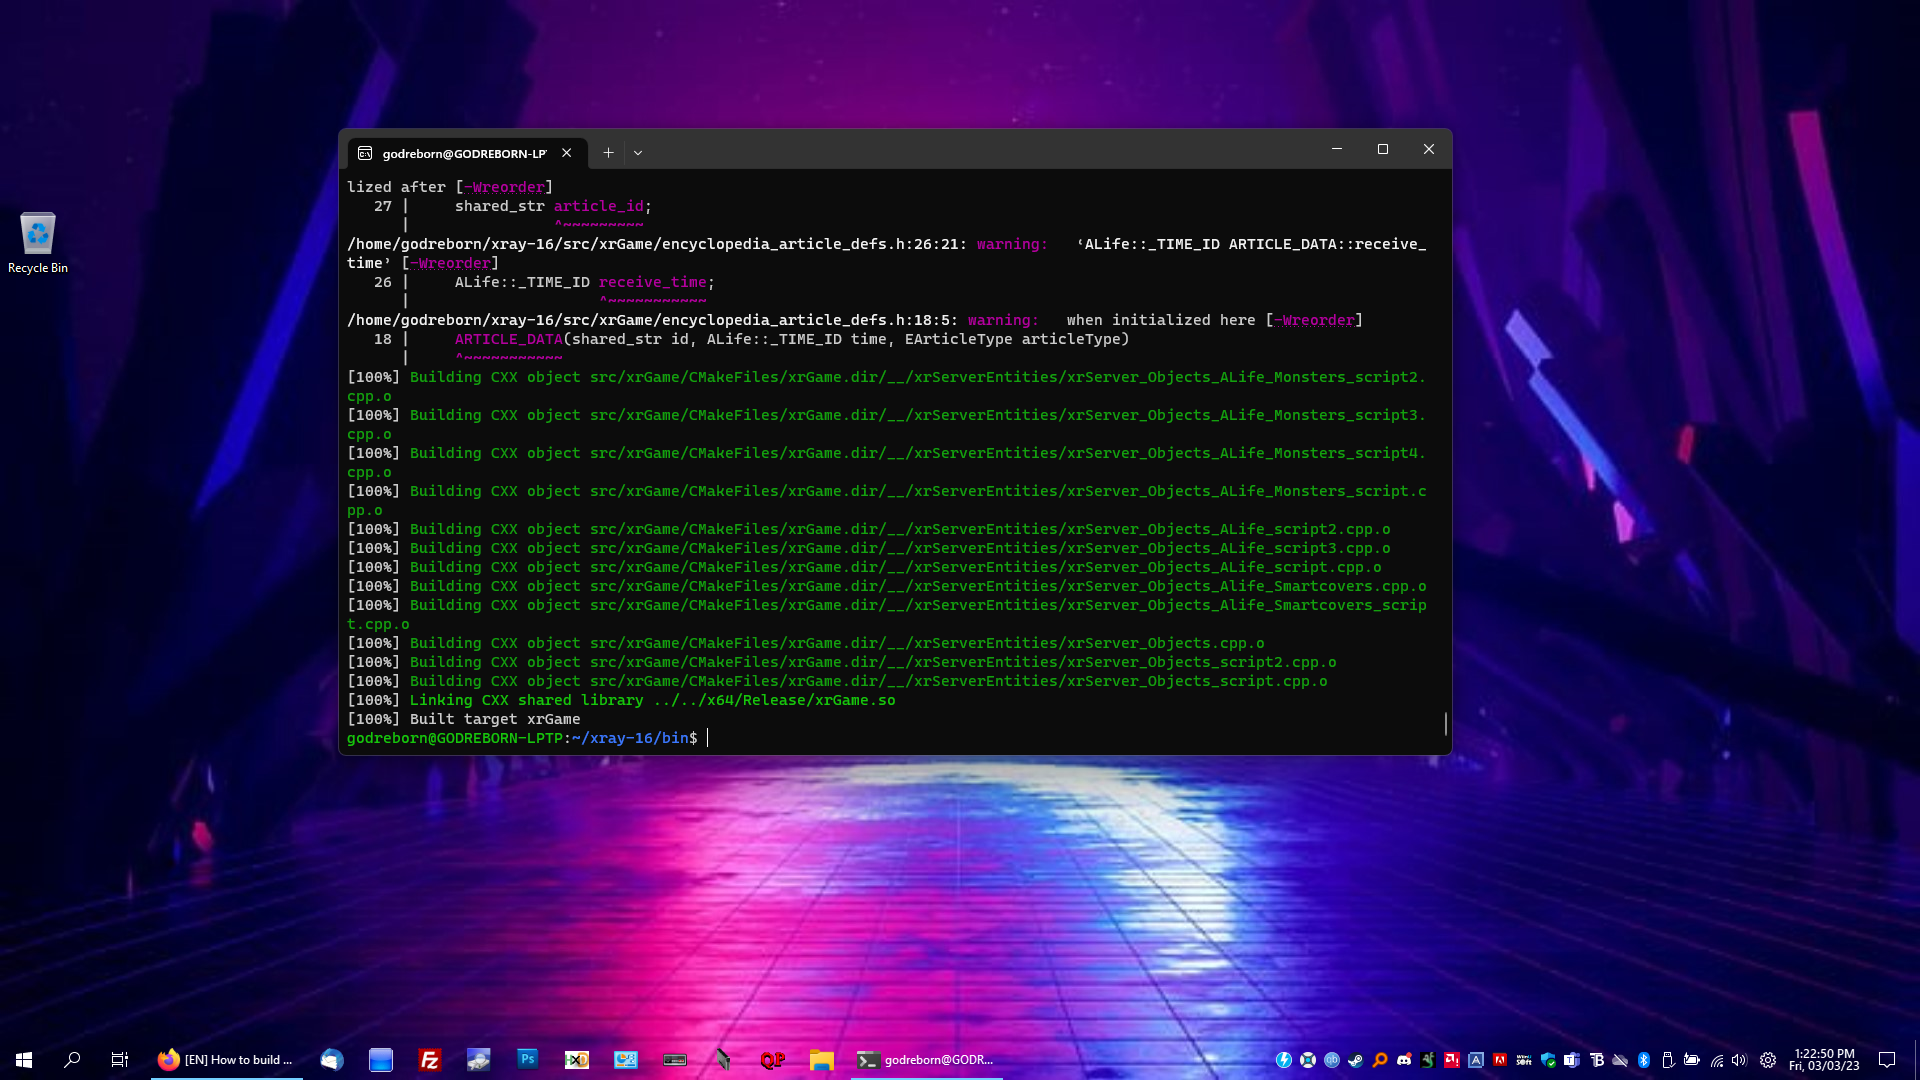Open the clock and date flyout
The width and height of the screenshot is (1920, 1080).
(1824, 1060)
